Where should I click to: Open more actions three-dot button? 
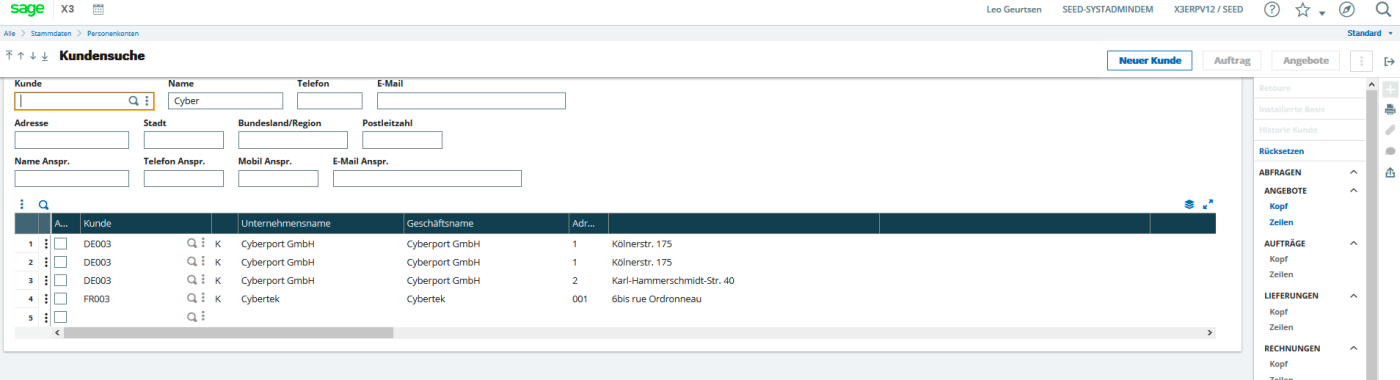click(1362, 61)
